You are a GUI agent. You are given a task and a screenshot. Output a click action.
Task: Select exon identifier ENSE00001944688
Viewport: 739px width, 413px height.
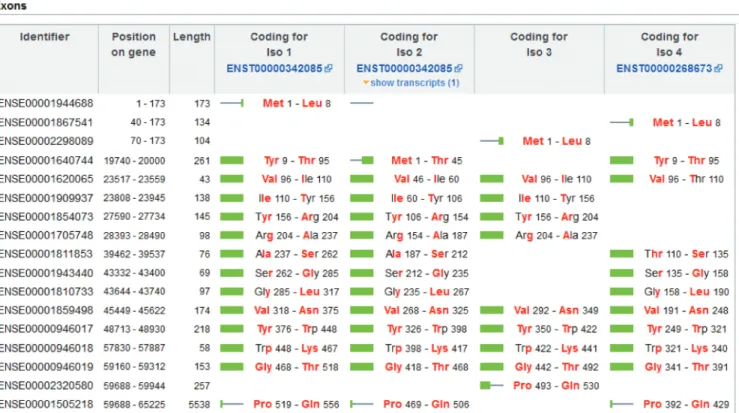(x=46, y=103)
